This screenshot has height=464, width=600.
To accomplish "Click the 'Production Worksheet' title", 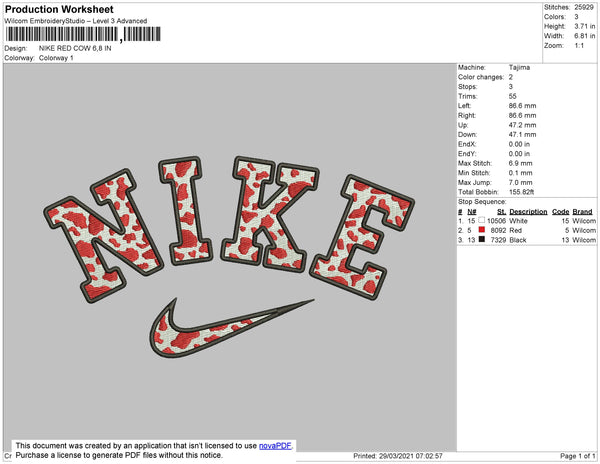I will pos(59,9).
